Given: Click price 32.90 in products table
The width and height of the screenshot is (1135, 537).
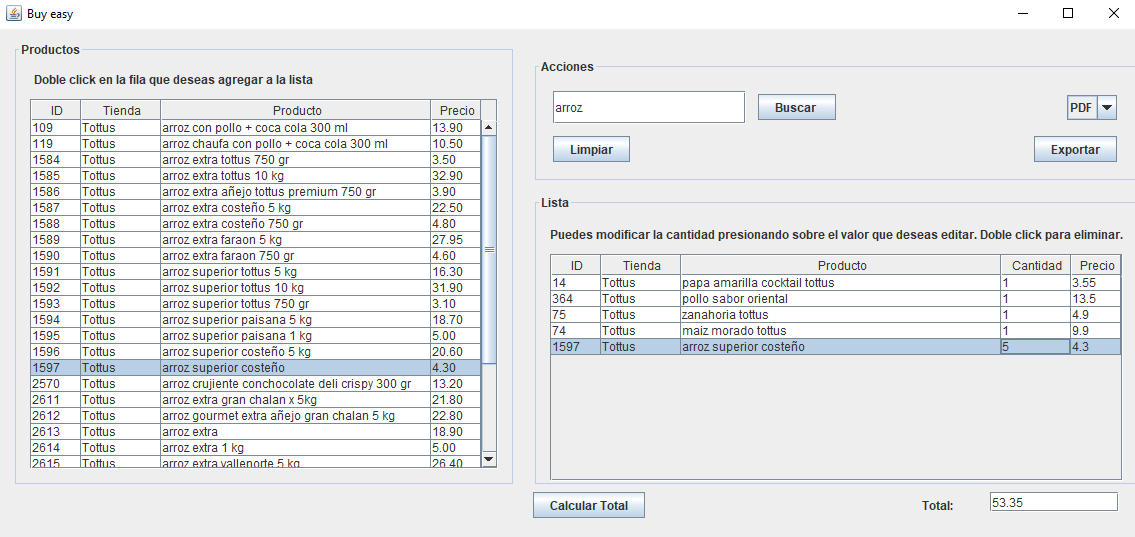Looking at the screenshot, I should 455,175.
